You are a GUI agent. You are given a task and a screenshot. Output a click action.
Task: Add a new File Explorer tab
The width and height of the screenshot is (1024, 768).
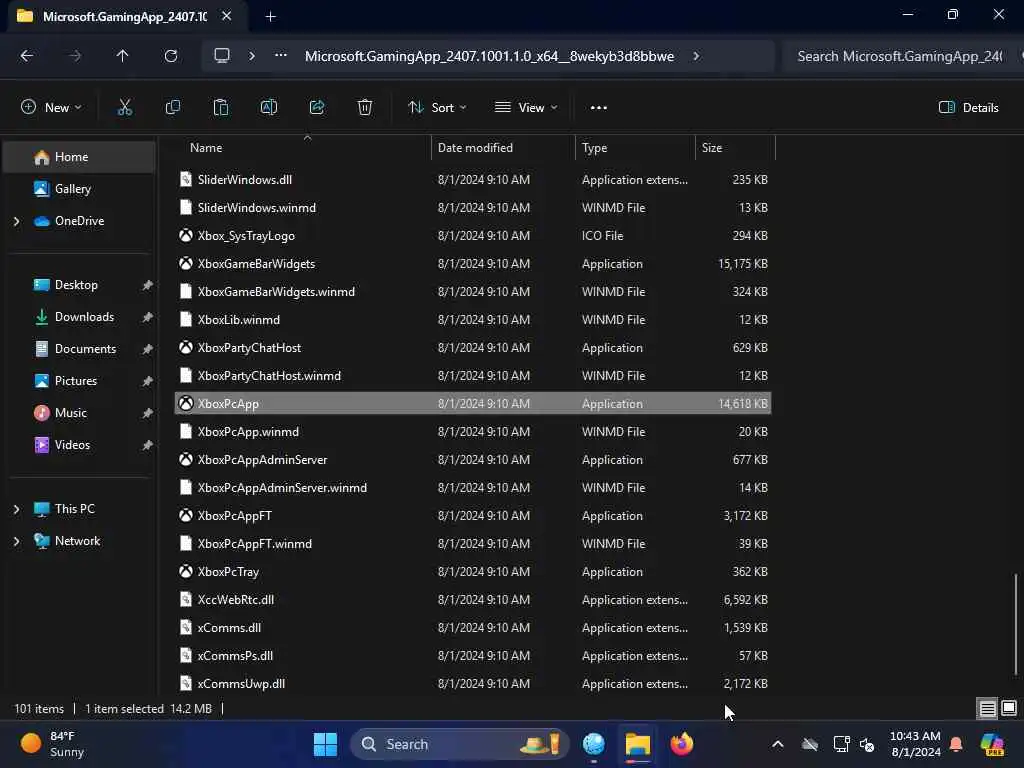(270, 16)
